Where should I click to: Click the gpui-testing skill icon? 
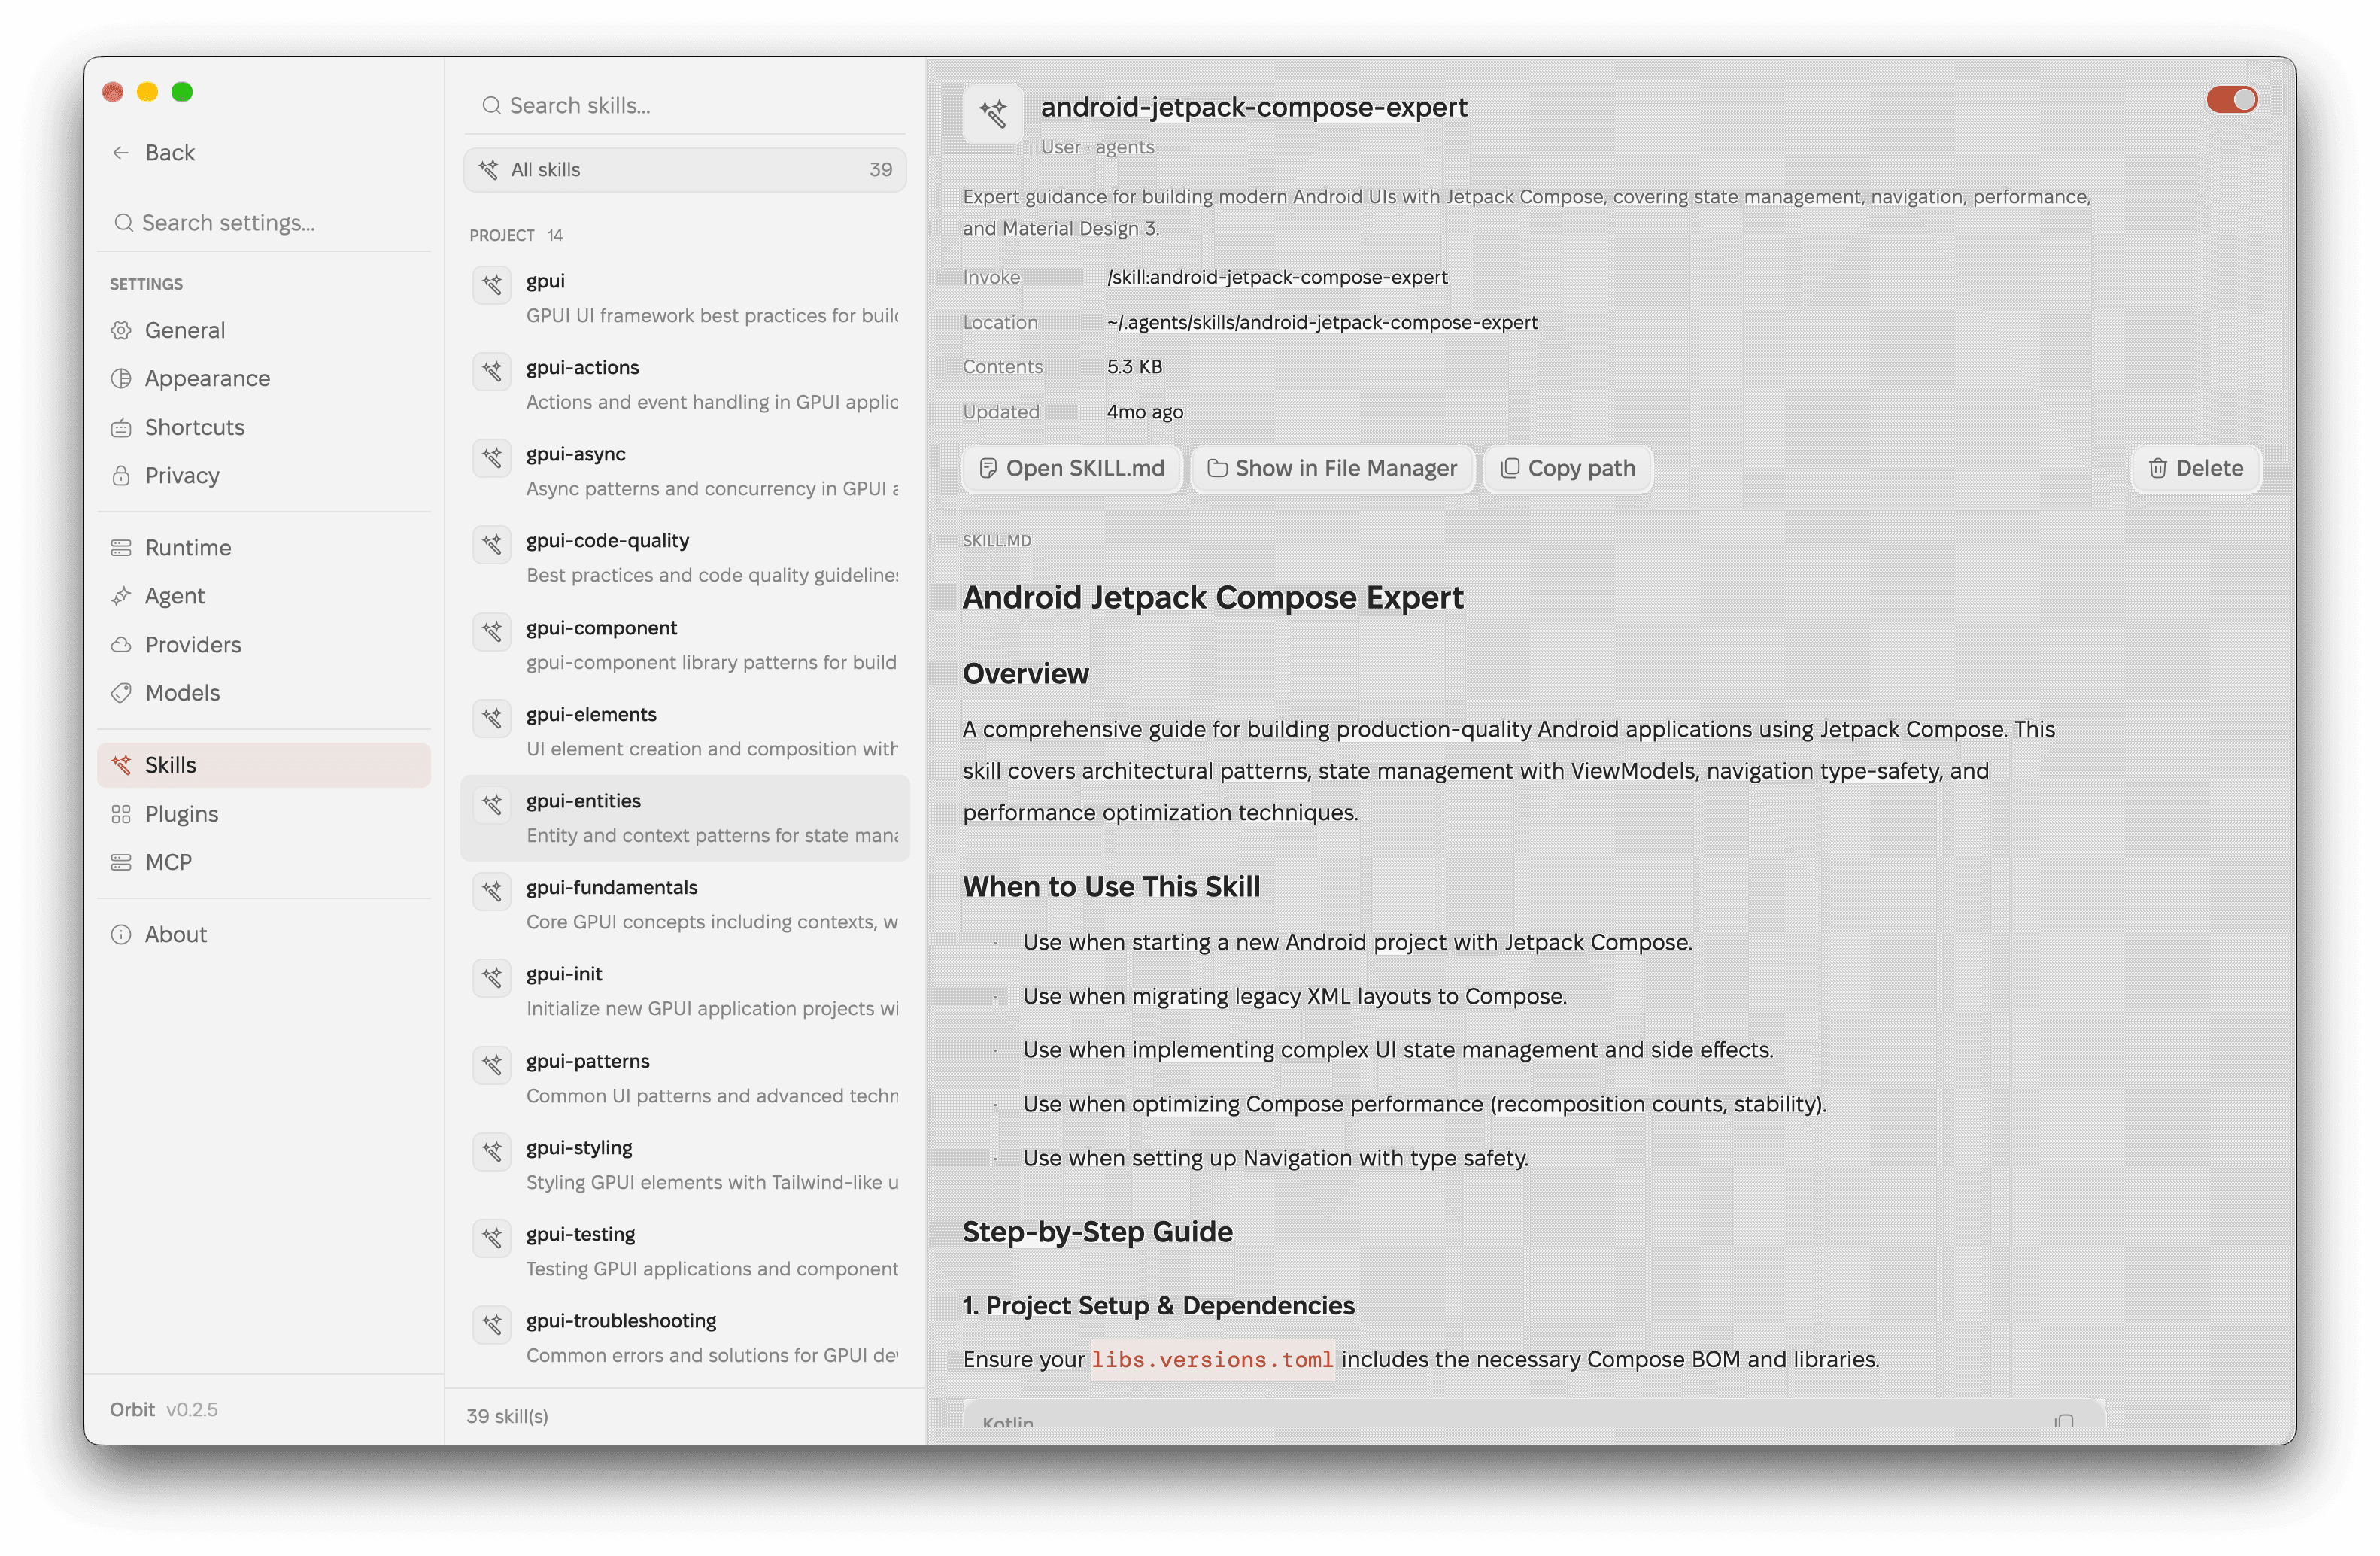point(492,1238)
